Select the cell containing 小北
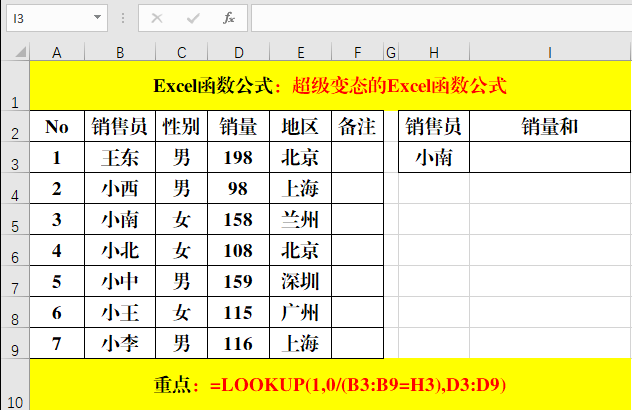The width and height of the screenshot is (632, 410). pyautogui.click(x=120, y=250)
